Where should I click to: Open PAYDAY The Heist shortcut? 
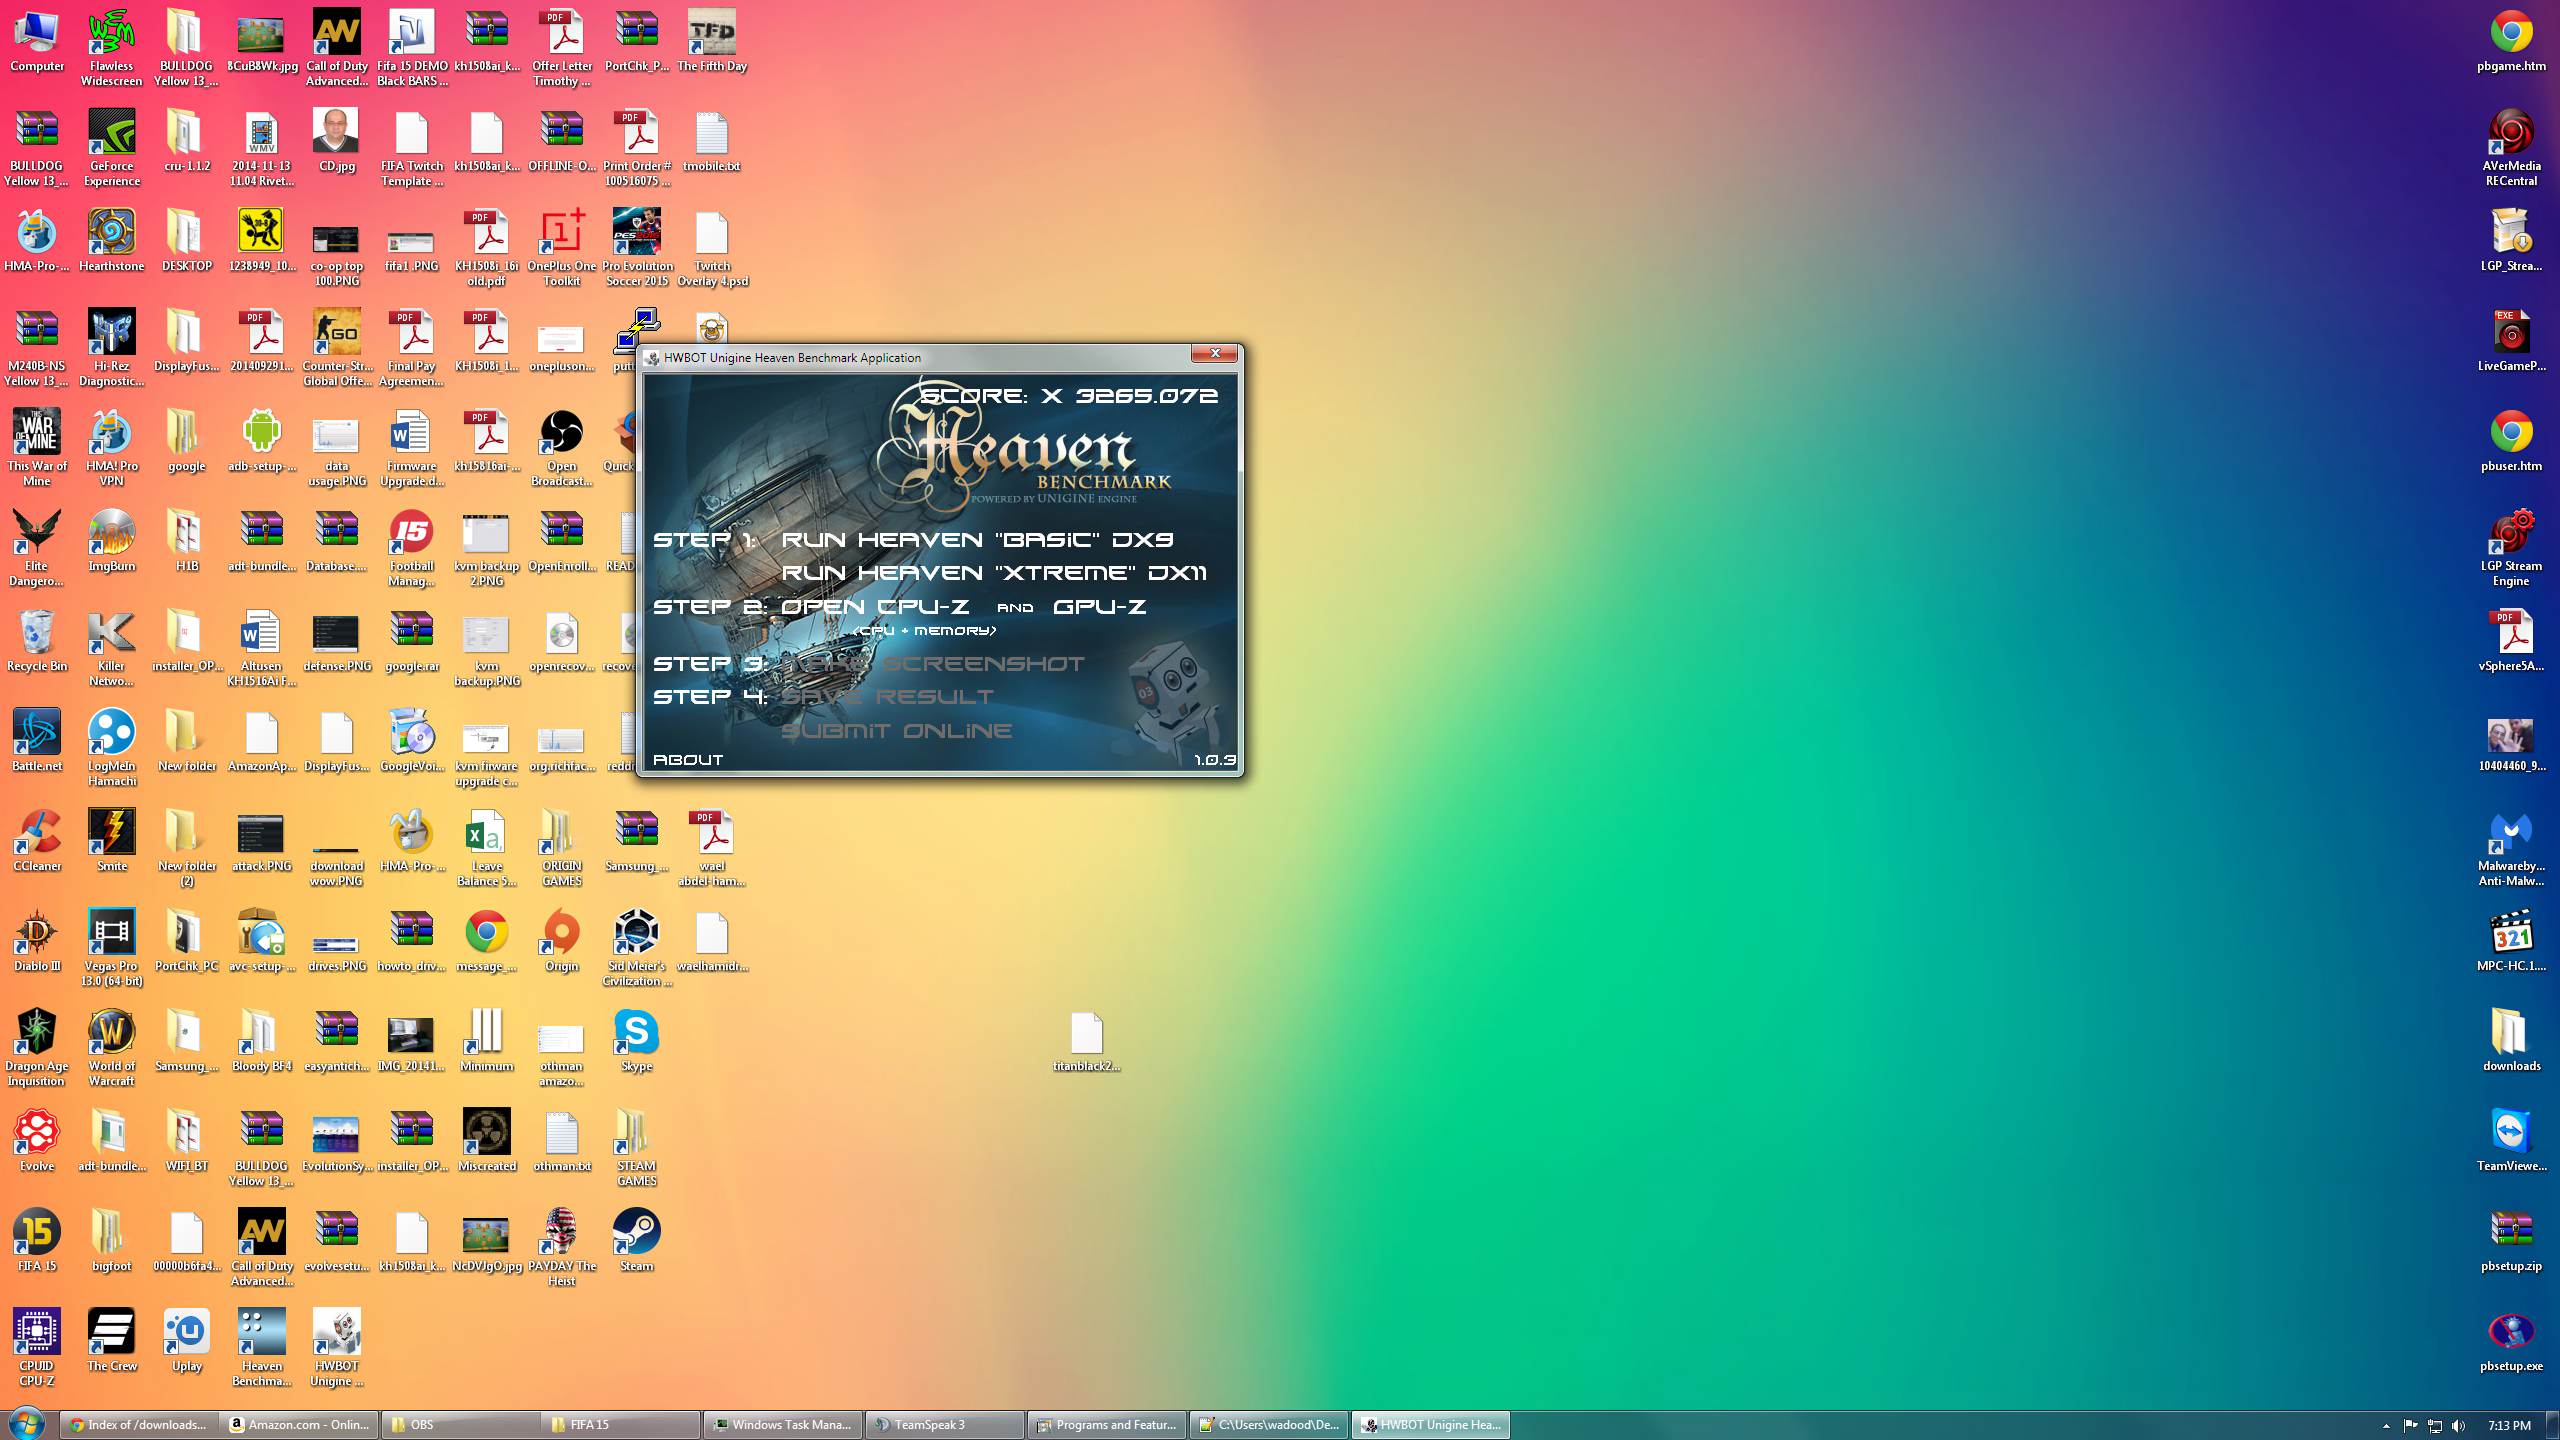[x=562, y=1248]
